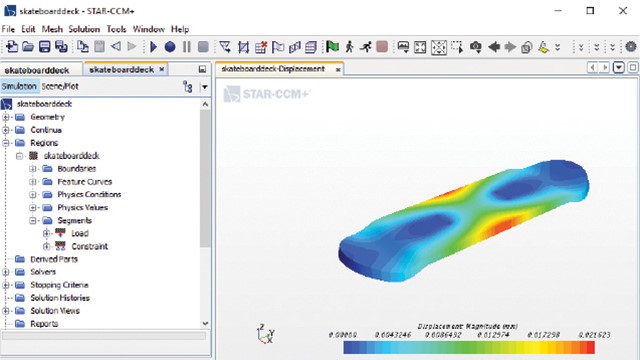Viewport: 640px width, 360px height.
Task: Click the gear icon at toolbar end
Action: point(630,47)
